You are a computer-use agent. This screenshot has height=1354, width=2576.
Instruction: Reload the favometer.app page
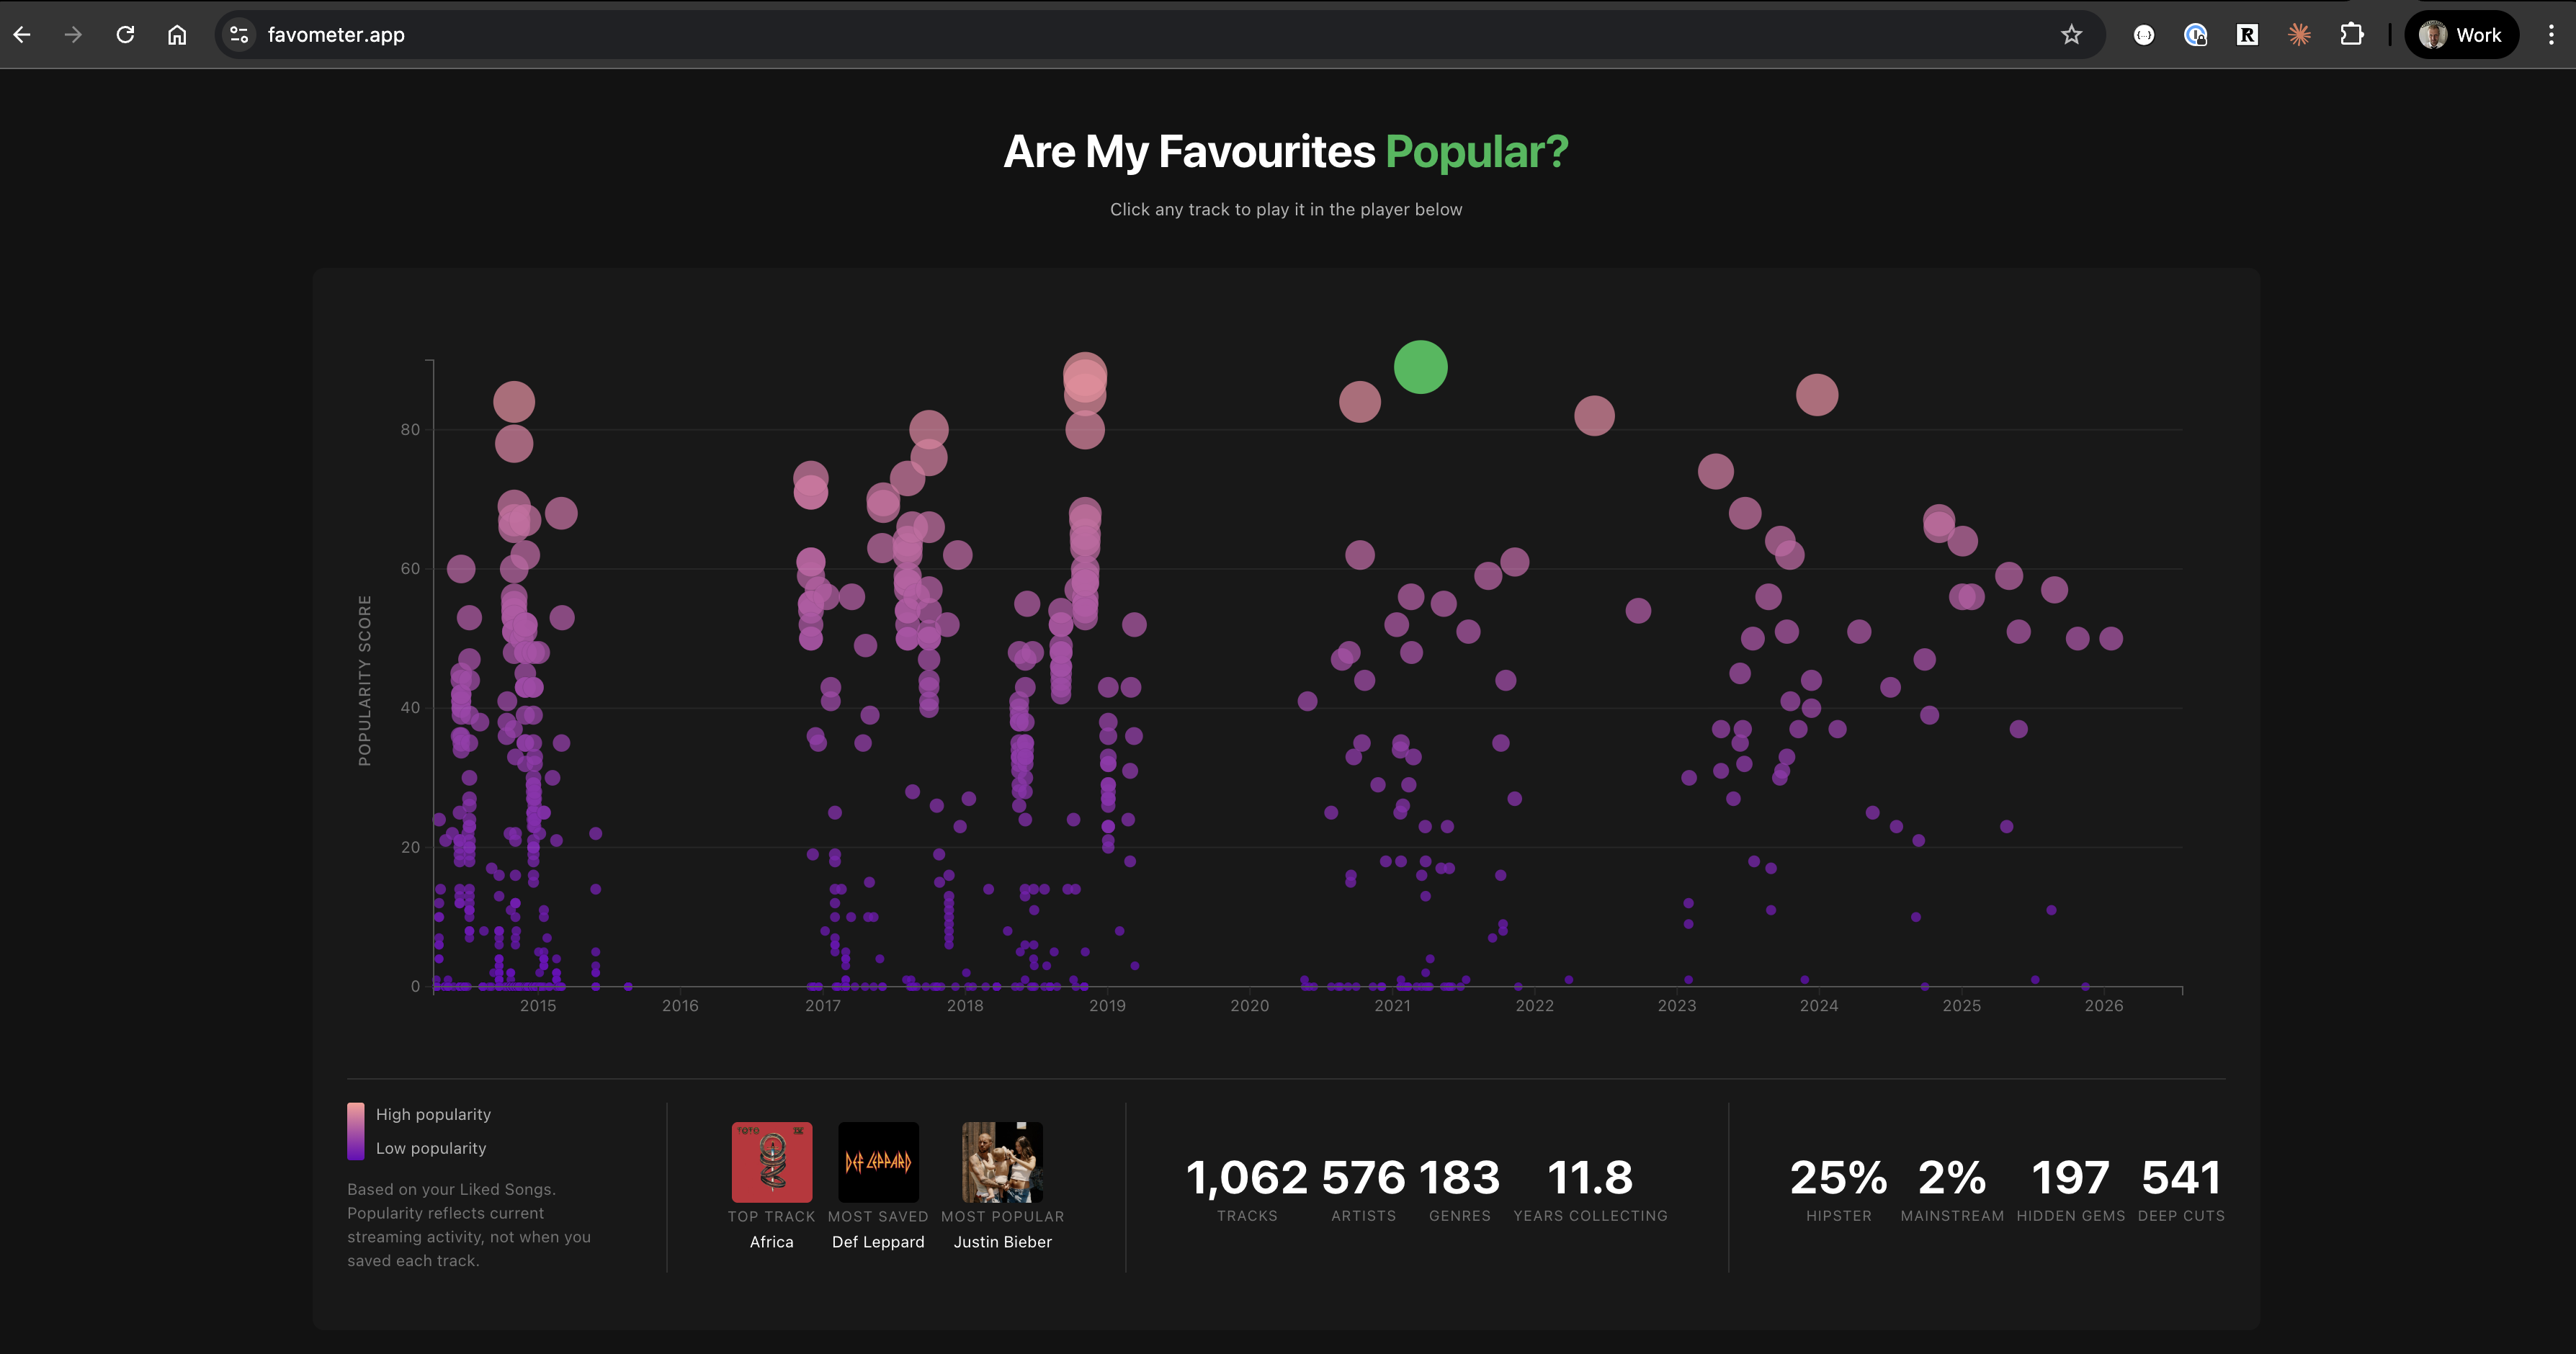tap(125, 34)
